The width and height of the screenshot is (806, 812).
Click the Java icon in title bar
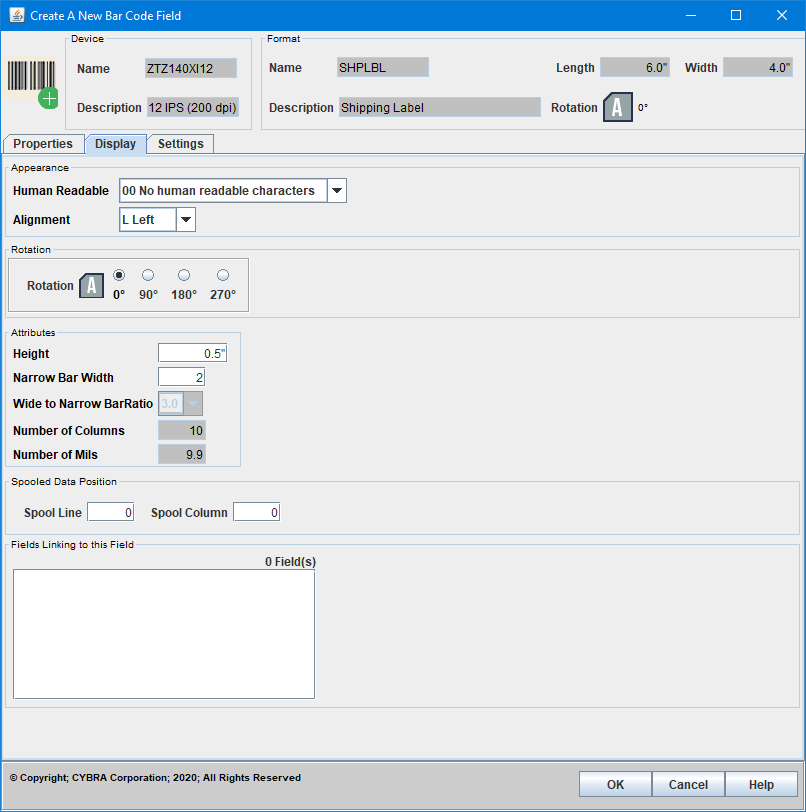pos(17,15)
